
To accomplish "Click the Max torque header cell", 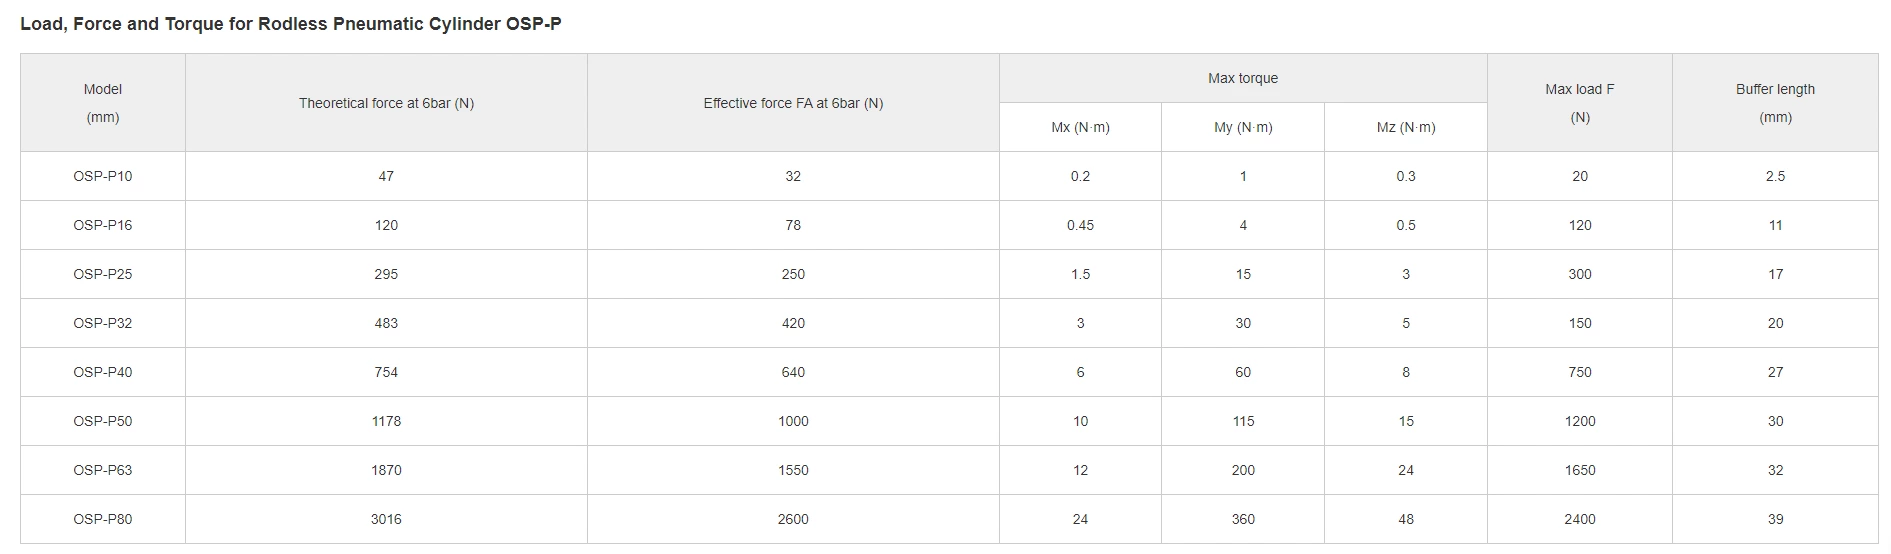I will (x=1242, y=78).
